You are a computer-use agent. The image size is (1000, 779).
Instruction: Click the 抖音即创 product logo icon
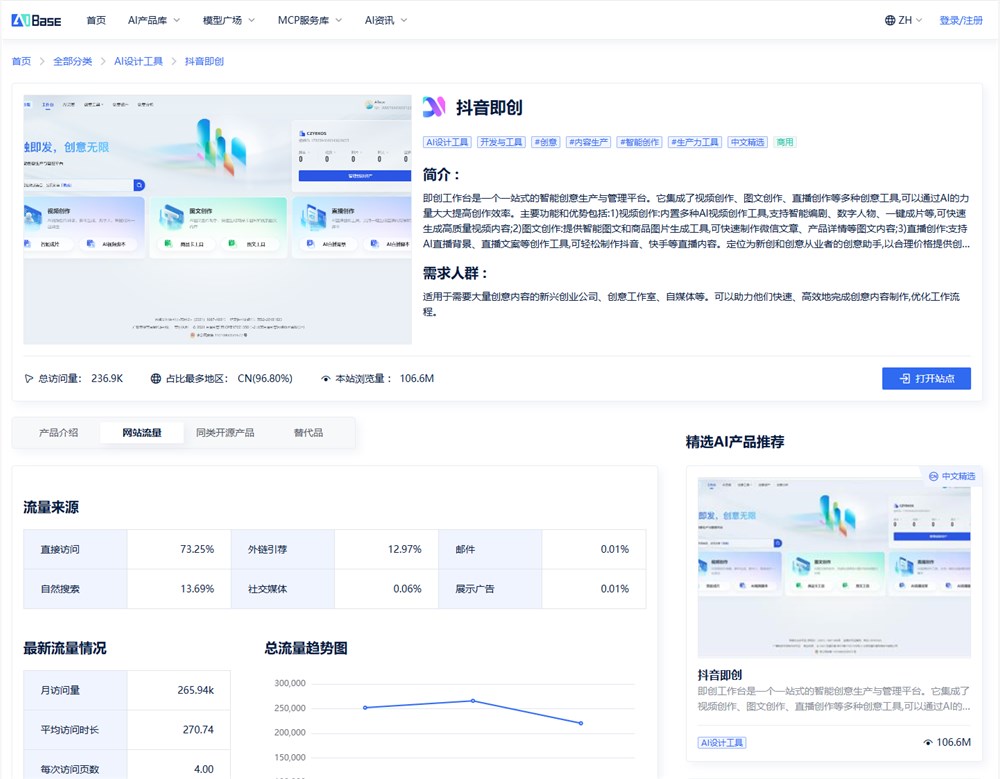(x=434, y=107)
